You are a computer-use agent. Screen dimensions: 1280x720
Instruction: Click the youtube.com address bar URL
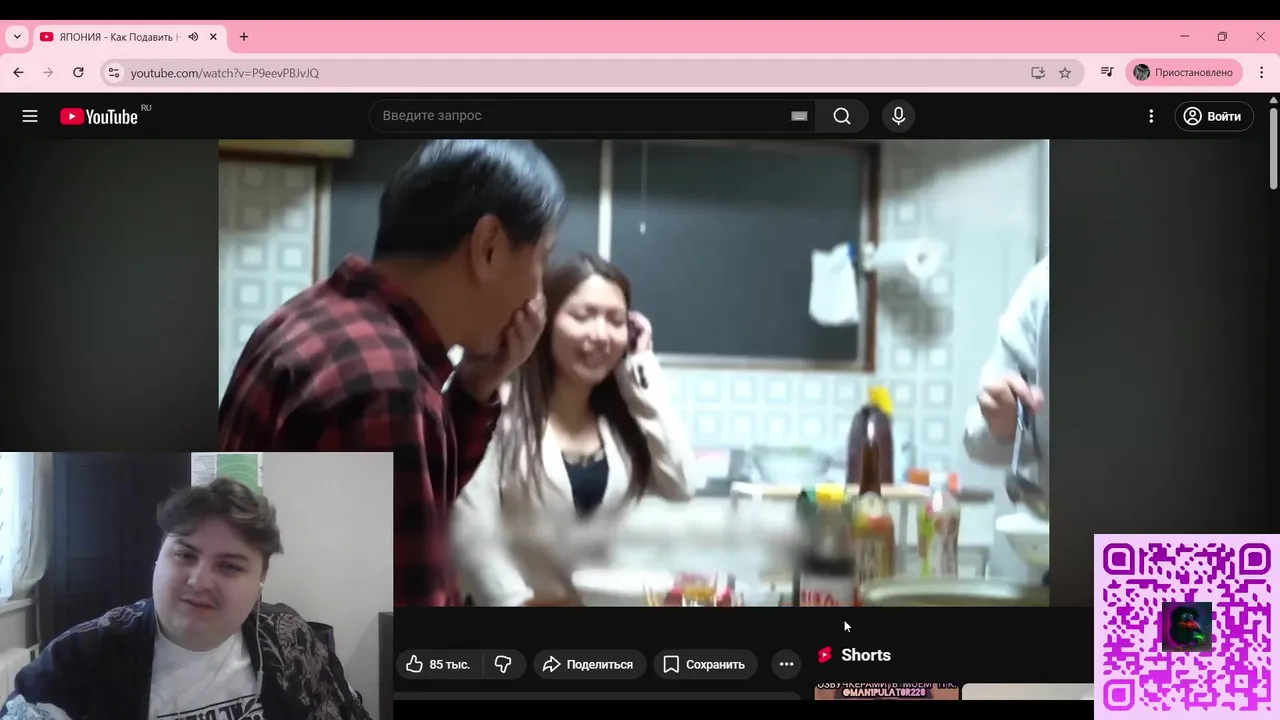tap(225, 73)
